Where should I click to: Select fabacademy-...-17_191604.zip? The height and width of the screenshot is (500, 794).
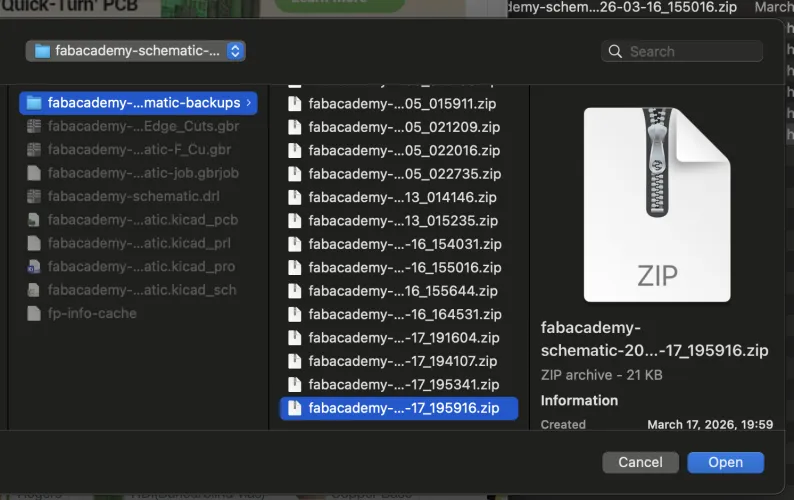tap(399, 337)
